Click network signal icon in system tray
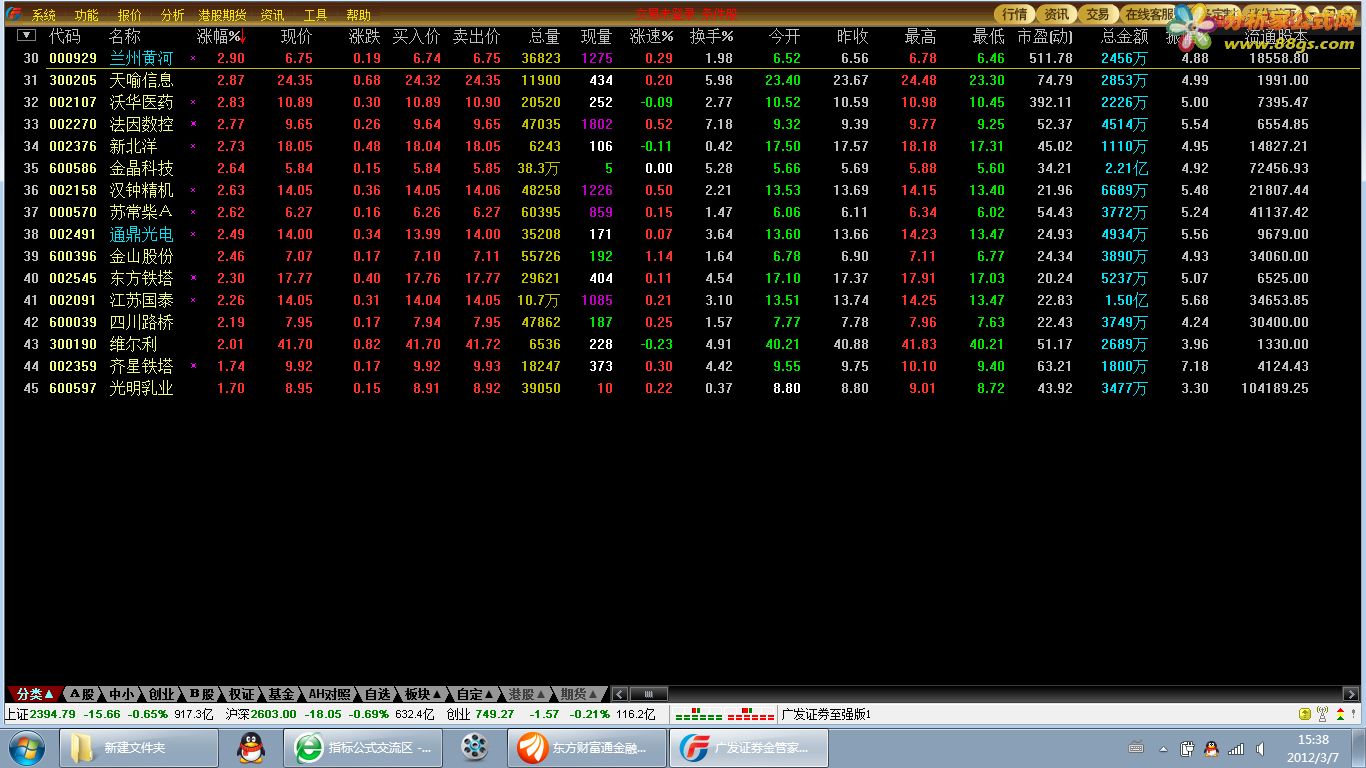Image resolution: width=1366 pixels, height=768 pixels. click(1236, 748)
